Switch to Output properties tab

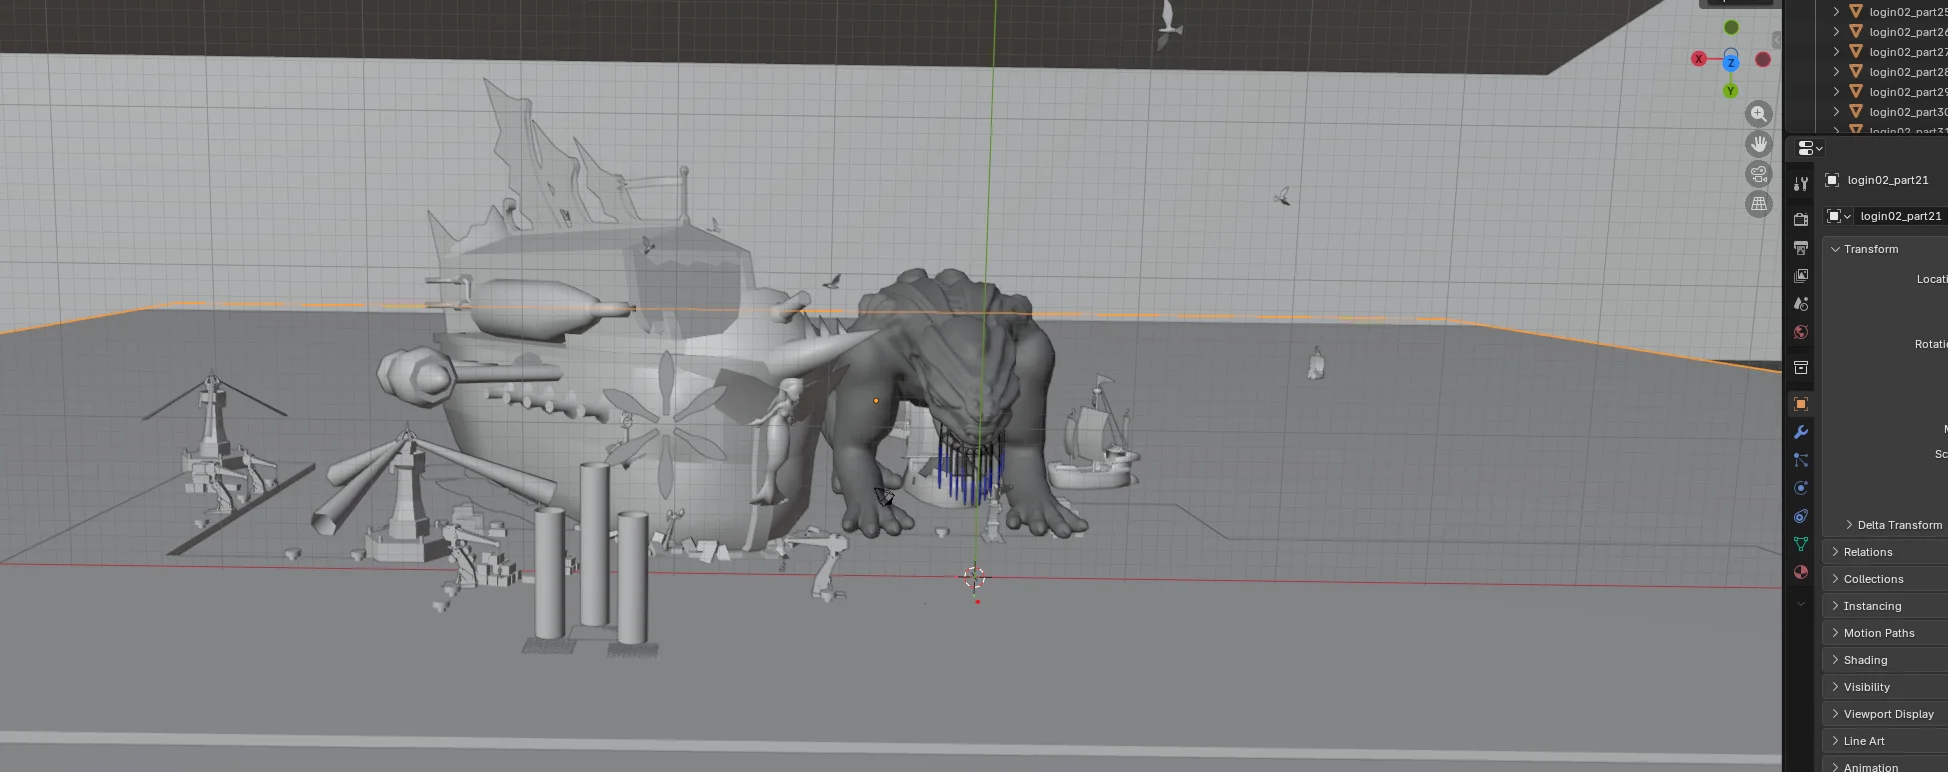pos(1801,247)
